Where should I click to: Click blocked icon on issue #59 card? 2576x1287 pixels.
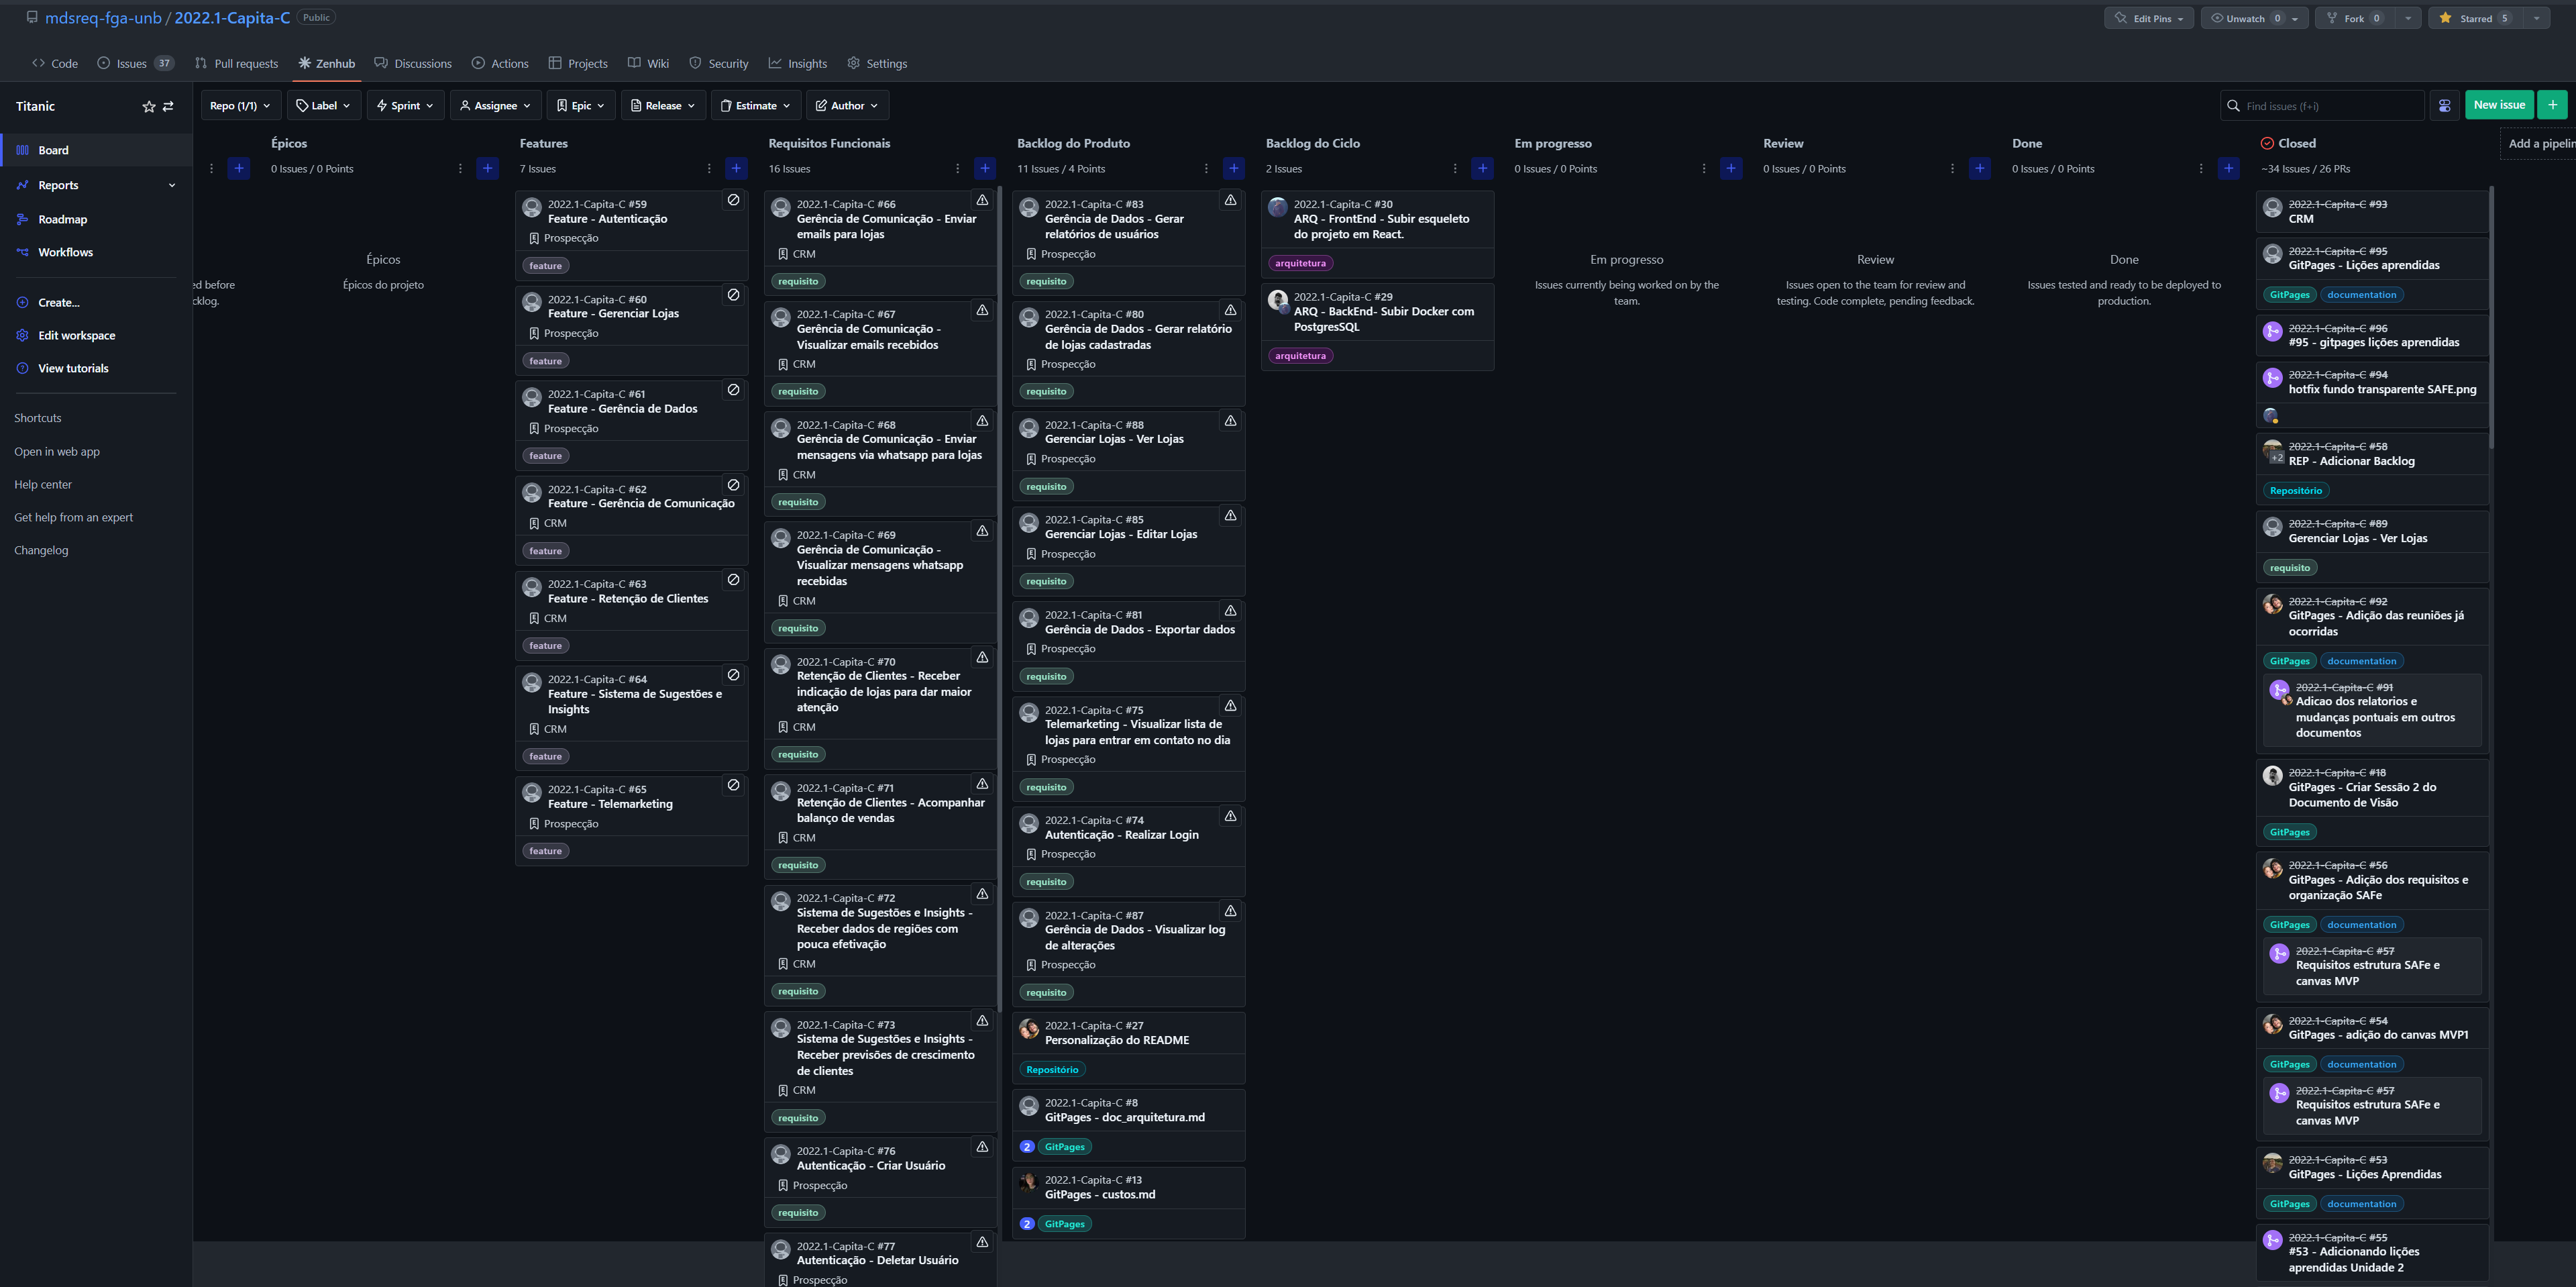click(x=733, y=200)
